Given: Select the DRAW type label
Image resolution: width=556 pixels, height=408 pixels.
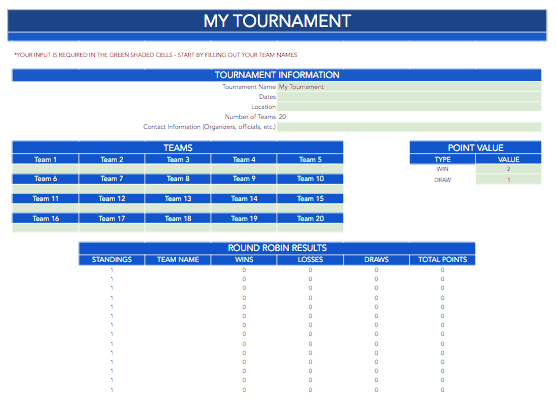Looking at the screenshot, I should point(443,180).
